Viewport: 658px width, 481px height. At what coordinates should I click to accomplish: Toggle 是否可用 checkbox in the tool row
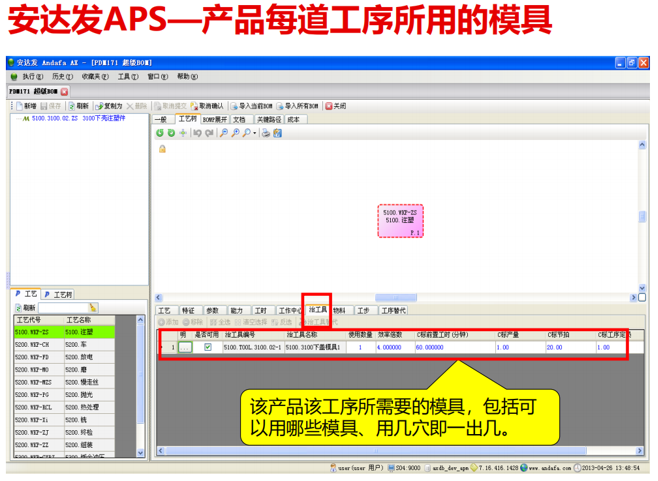pyautogui.click(x=207, y=347)
